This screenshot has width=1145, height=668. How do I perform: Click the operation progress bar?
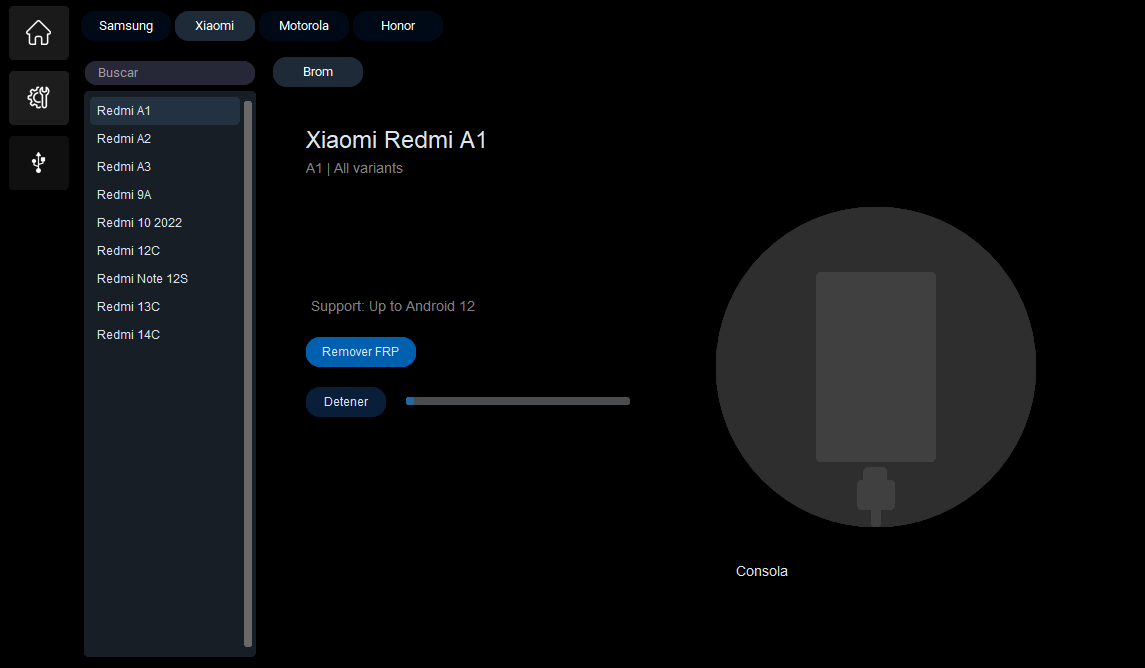point(518,401)
